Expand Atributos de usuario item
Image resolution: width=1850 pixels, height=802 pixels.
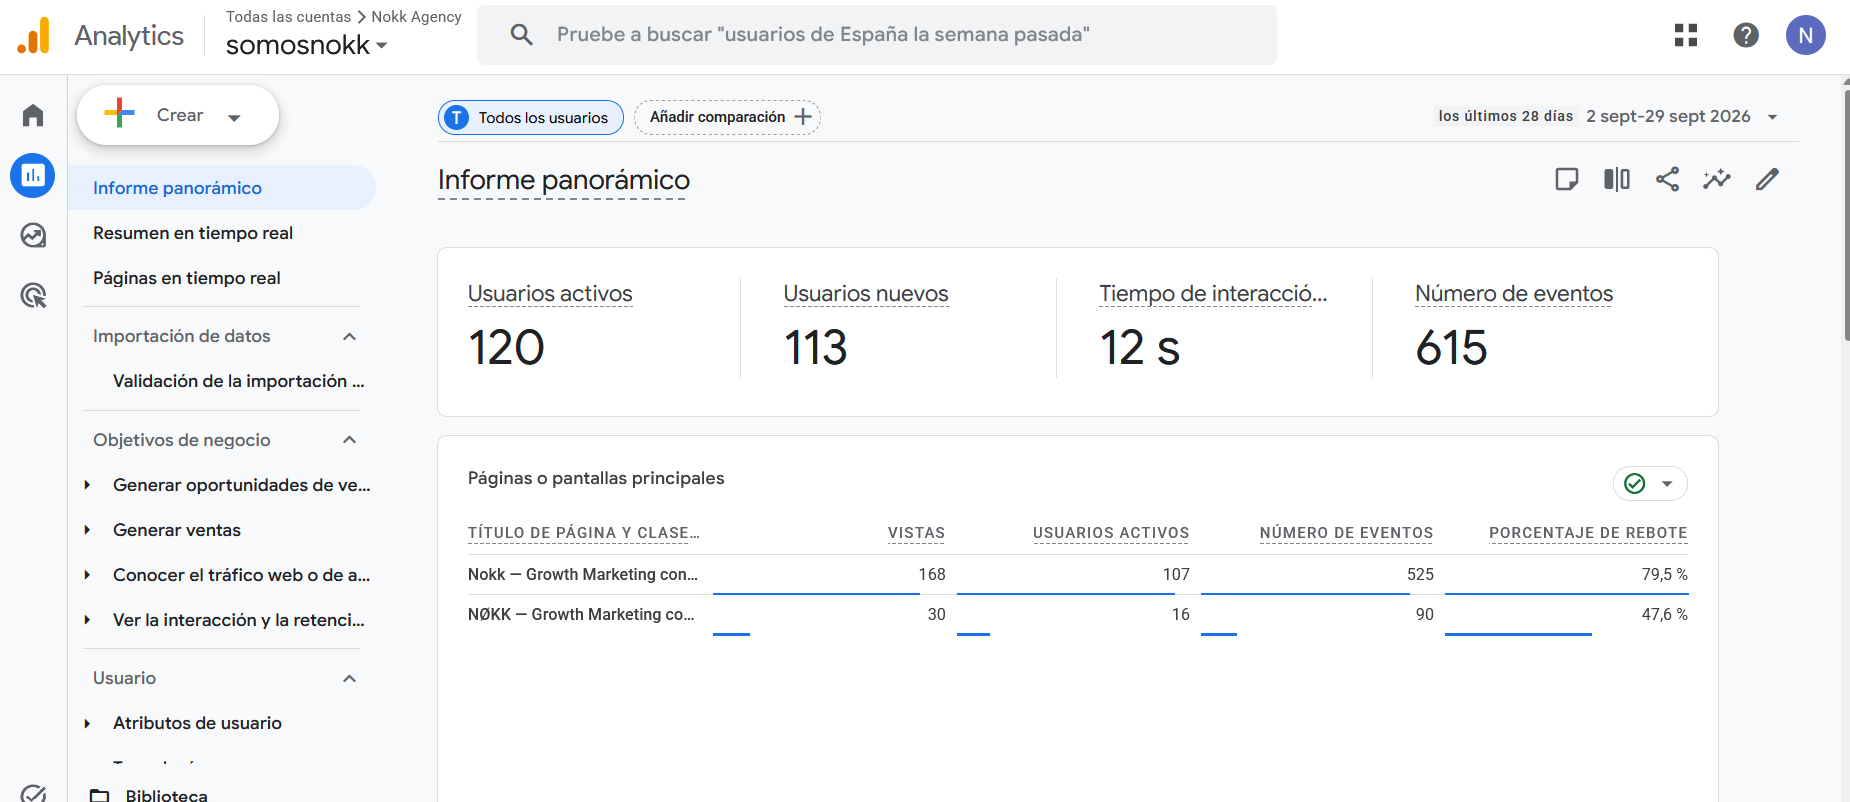click(87, 723)
